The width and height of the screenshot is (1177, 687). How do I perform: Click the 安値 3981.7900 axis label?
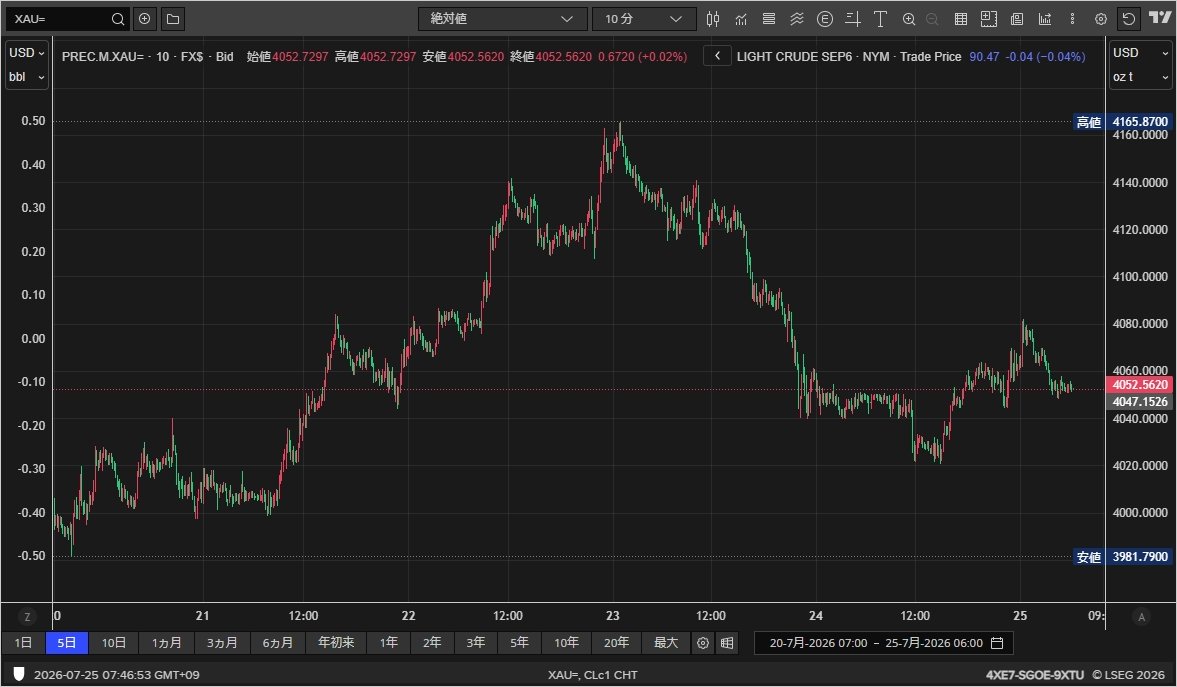pyautogui.click(x=1122, y=557)
